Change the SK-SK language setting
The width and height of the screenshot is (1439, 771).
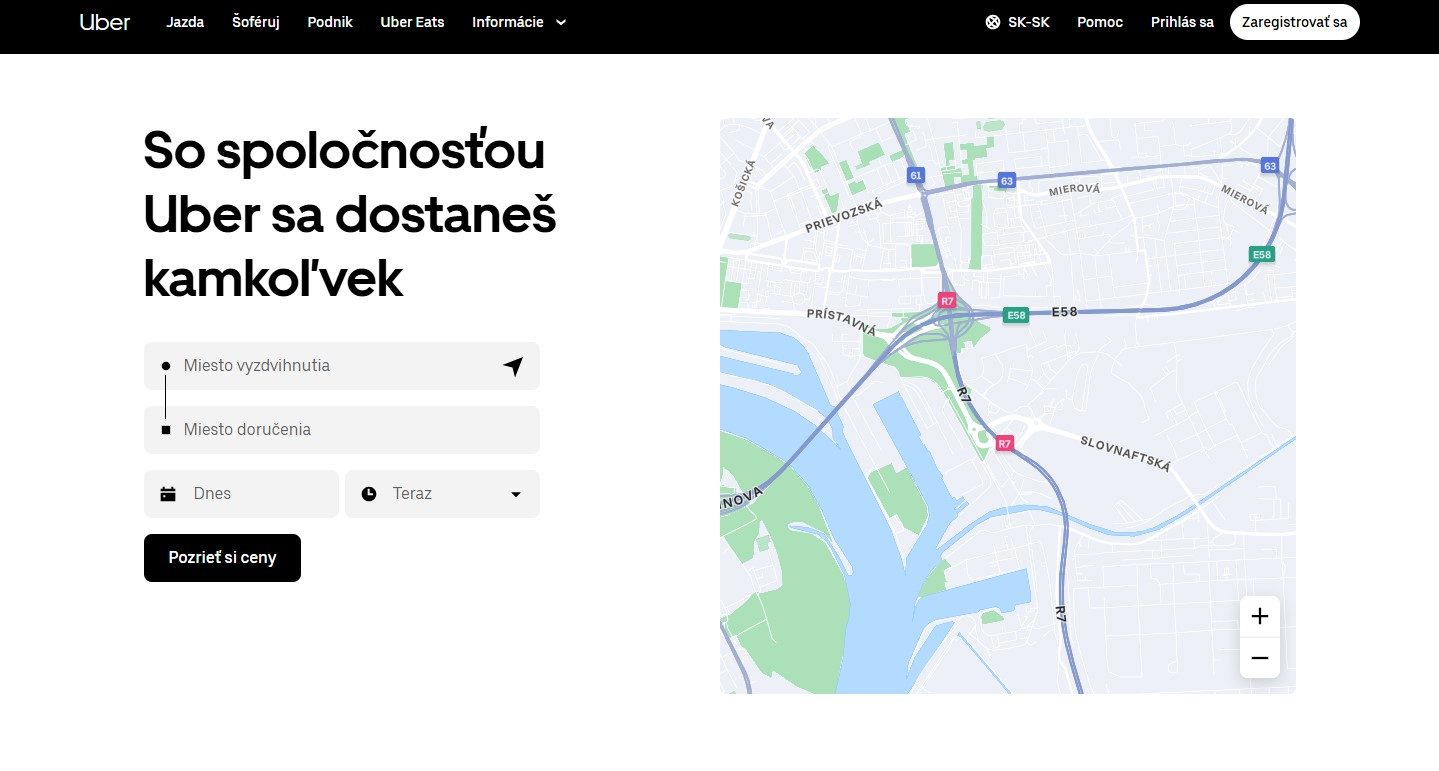pyautogui.click(x=1017, y=22)
